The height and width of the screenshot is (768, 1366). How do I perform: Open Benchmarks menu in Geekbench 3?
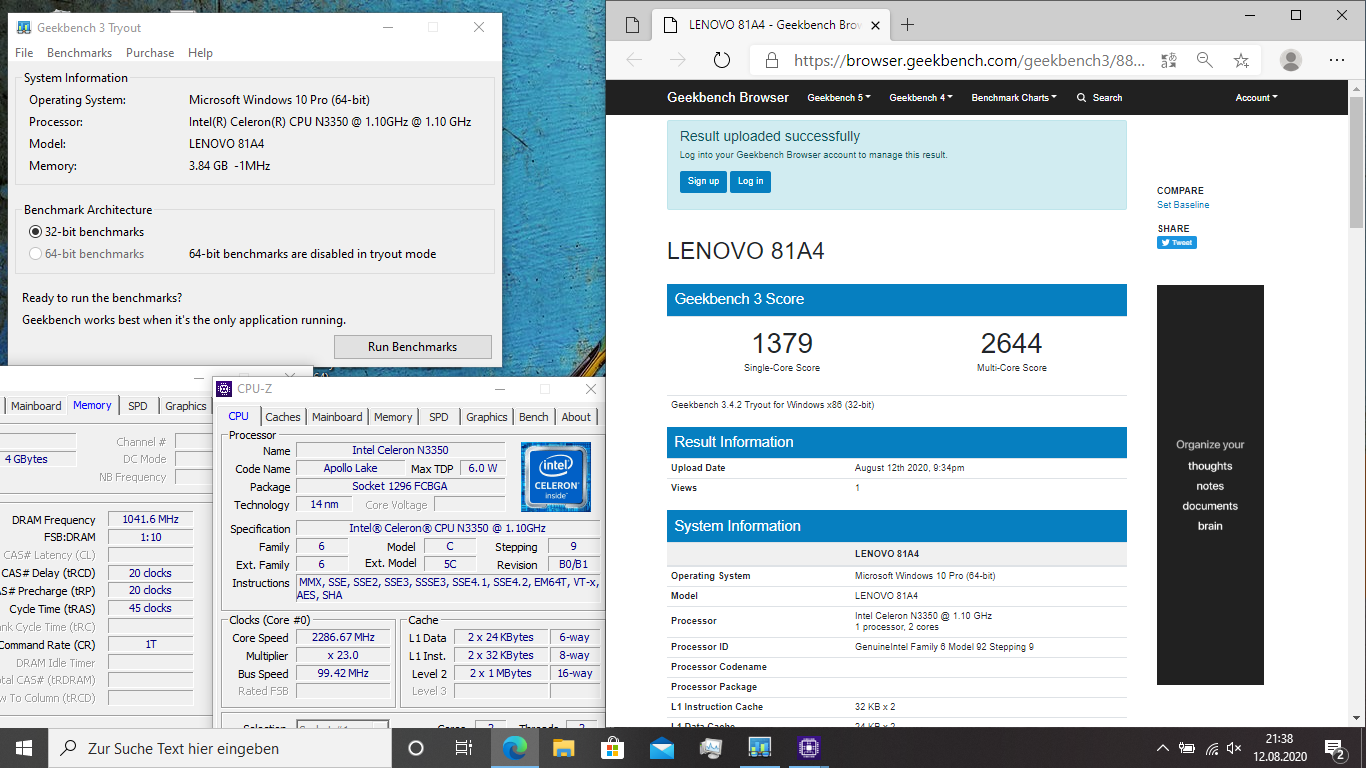tap(79, 53)
